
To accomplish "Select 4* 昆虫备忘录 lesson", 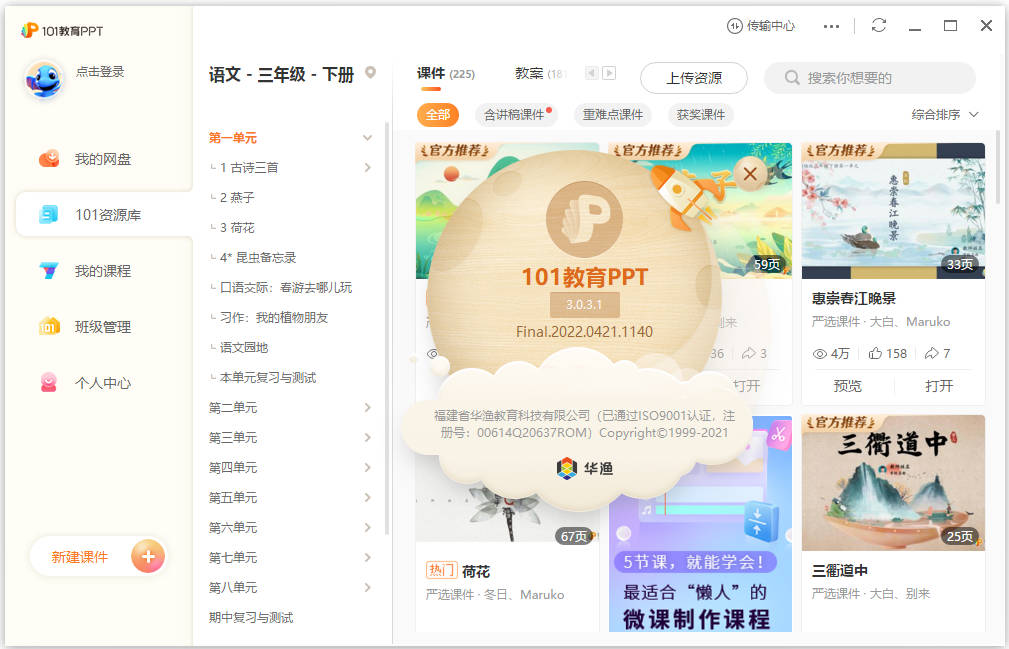I will [x=258, y=258].
